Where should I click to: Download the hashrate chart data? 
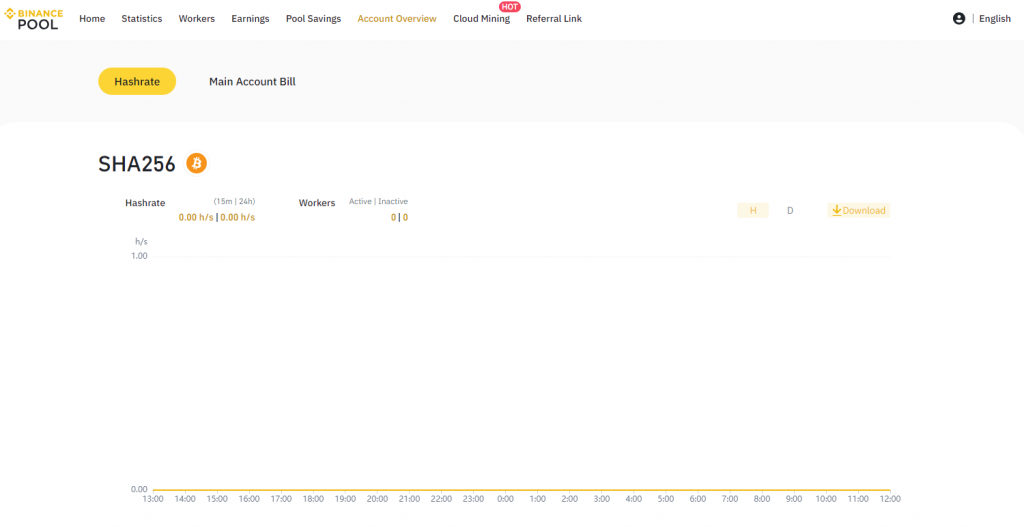pyautogui.click(x=859, y=210)
